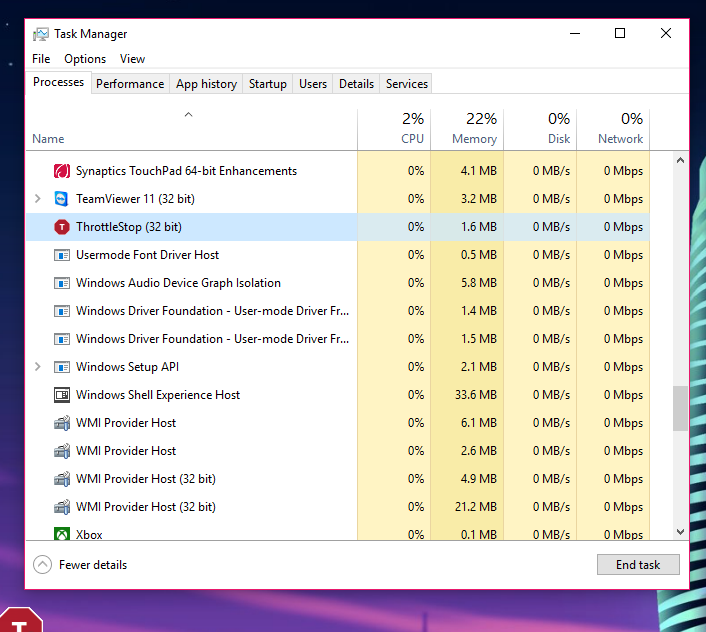Click the icon of WMI Provider Host (32 bit) using 21.2 MB
Image resolution: width=706 pixels, height=632 pixels.
coord(62,507)
